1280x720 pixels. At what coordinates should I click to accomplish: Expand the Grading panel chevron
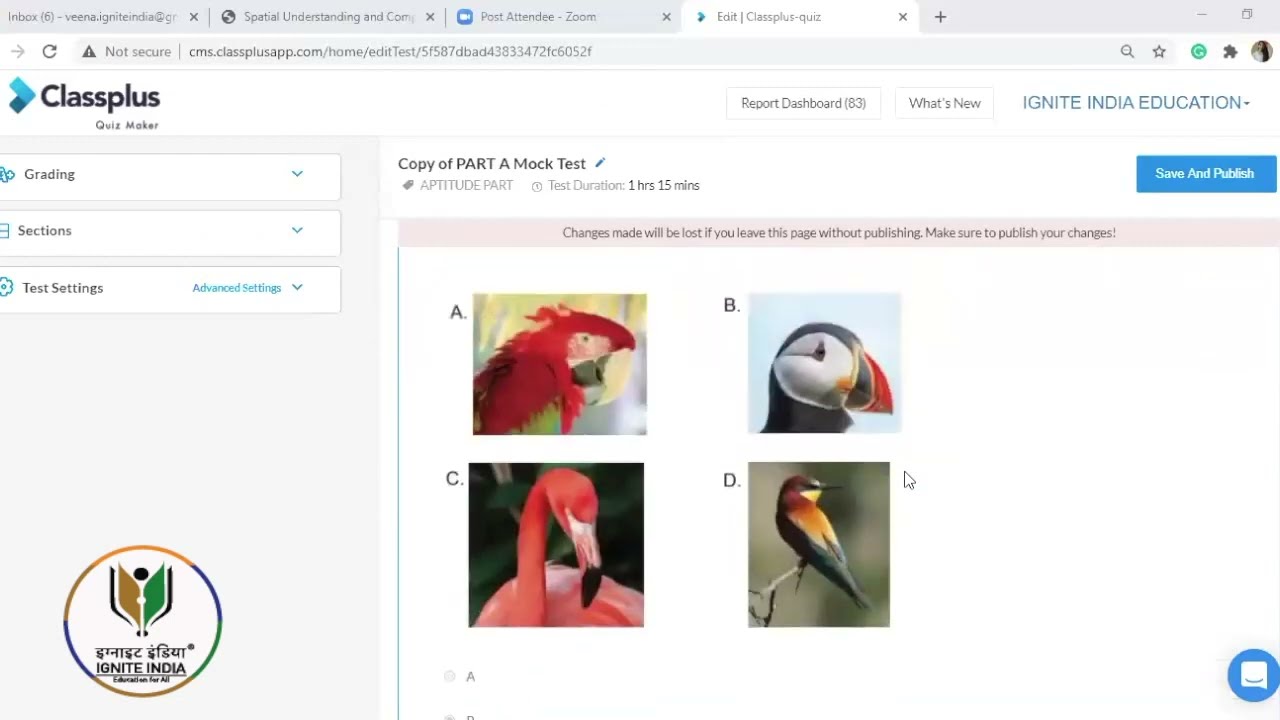[x=297, y=174]
